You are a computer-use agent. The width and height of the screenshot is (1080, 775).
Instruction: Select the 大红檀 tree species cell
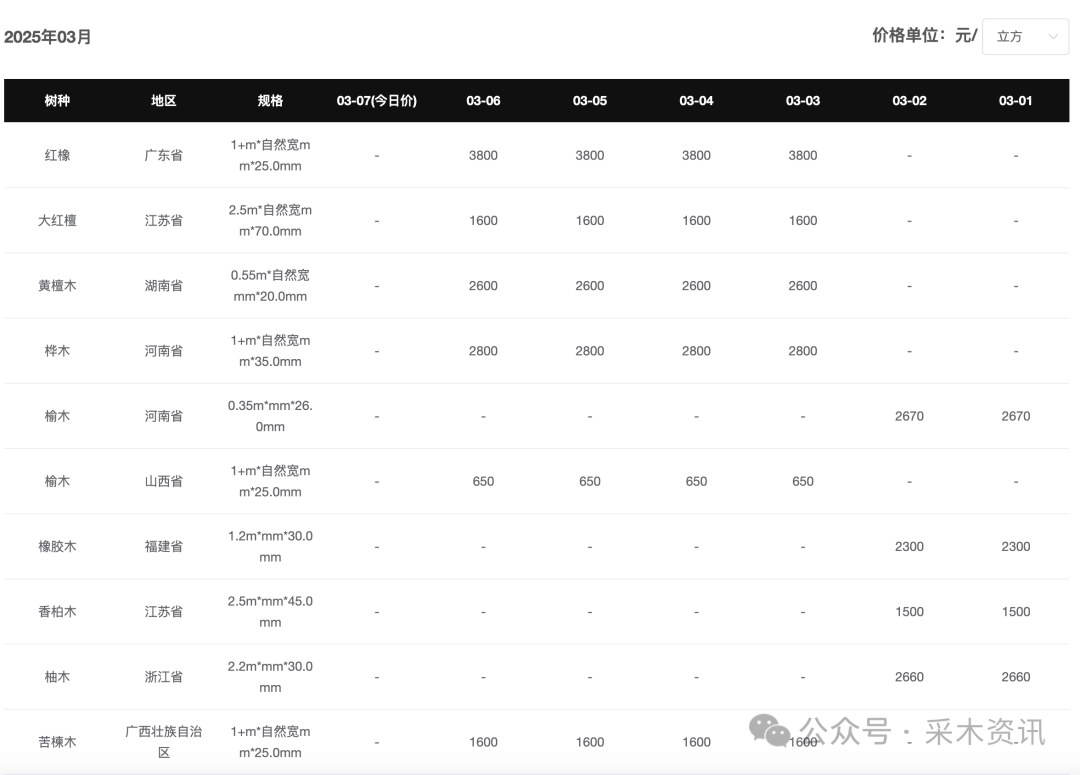point(57,220)
